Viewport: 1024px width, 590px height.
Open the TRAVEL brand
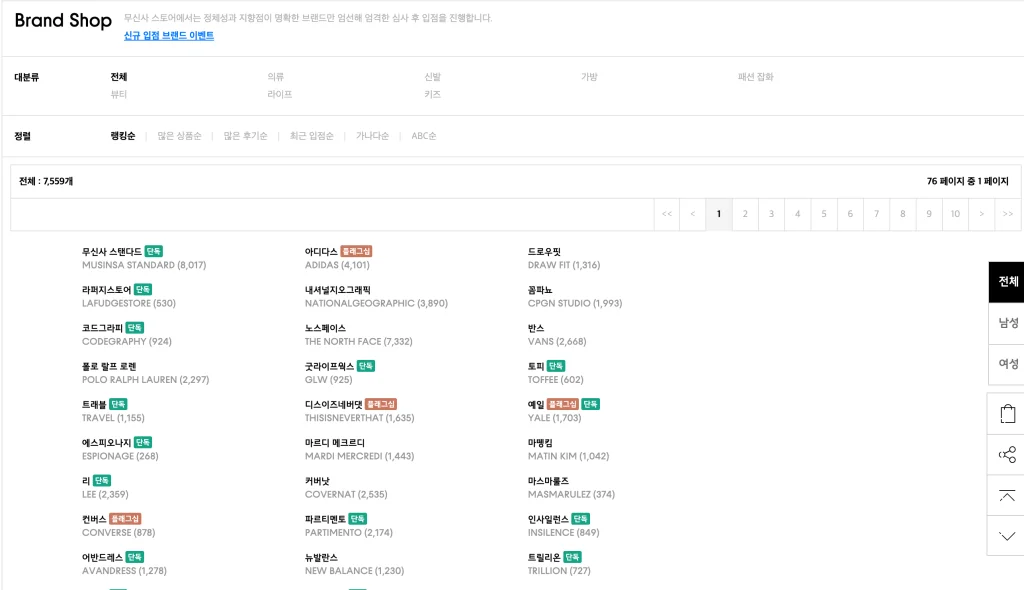pos(113,418)
